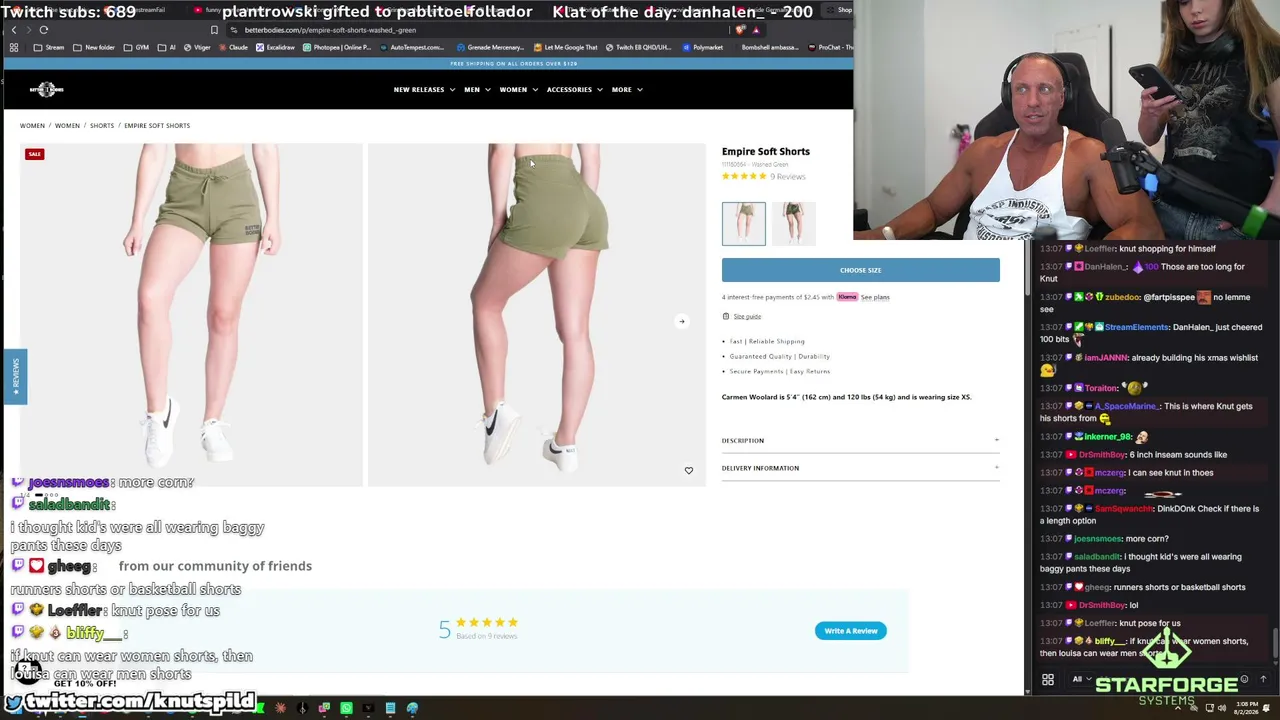Image resolution: width=1280 pixels, height=720 pixels.
Task: Select the first washed green color thumbnail
Action: coord(744,223)
